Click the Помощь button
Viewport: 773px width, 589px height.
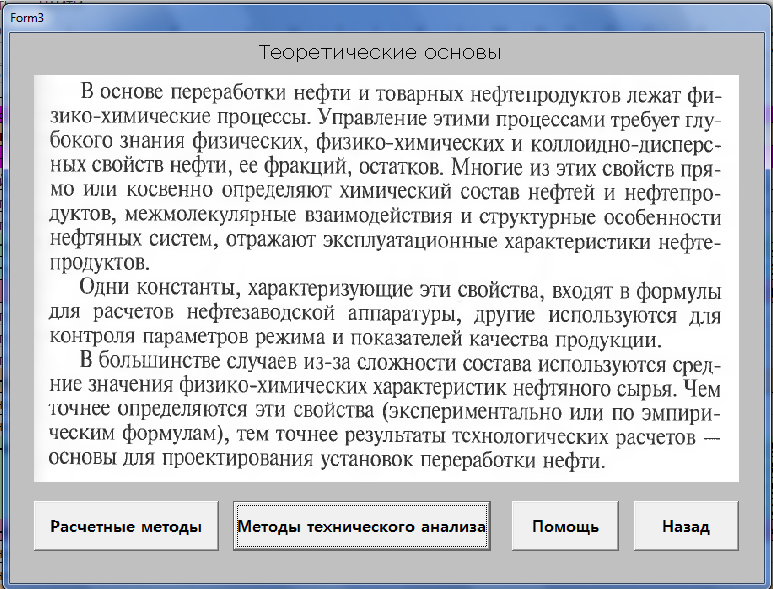[x=565, y=526]
